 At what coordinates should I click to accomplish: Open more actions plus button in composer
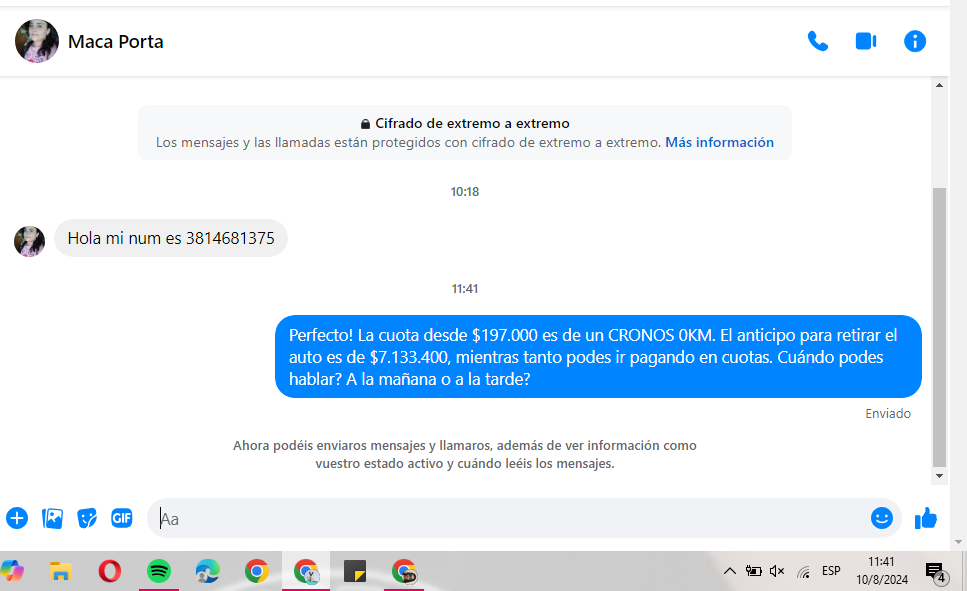(17, 518)
